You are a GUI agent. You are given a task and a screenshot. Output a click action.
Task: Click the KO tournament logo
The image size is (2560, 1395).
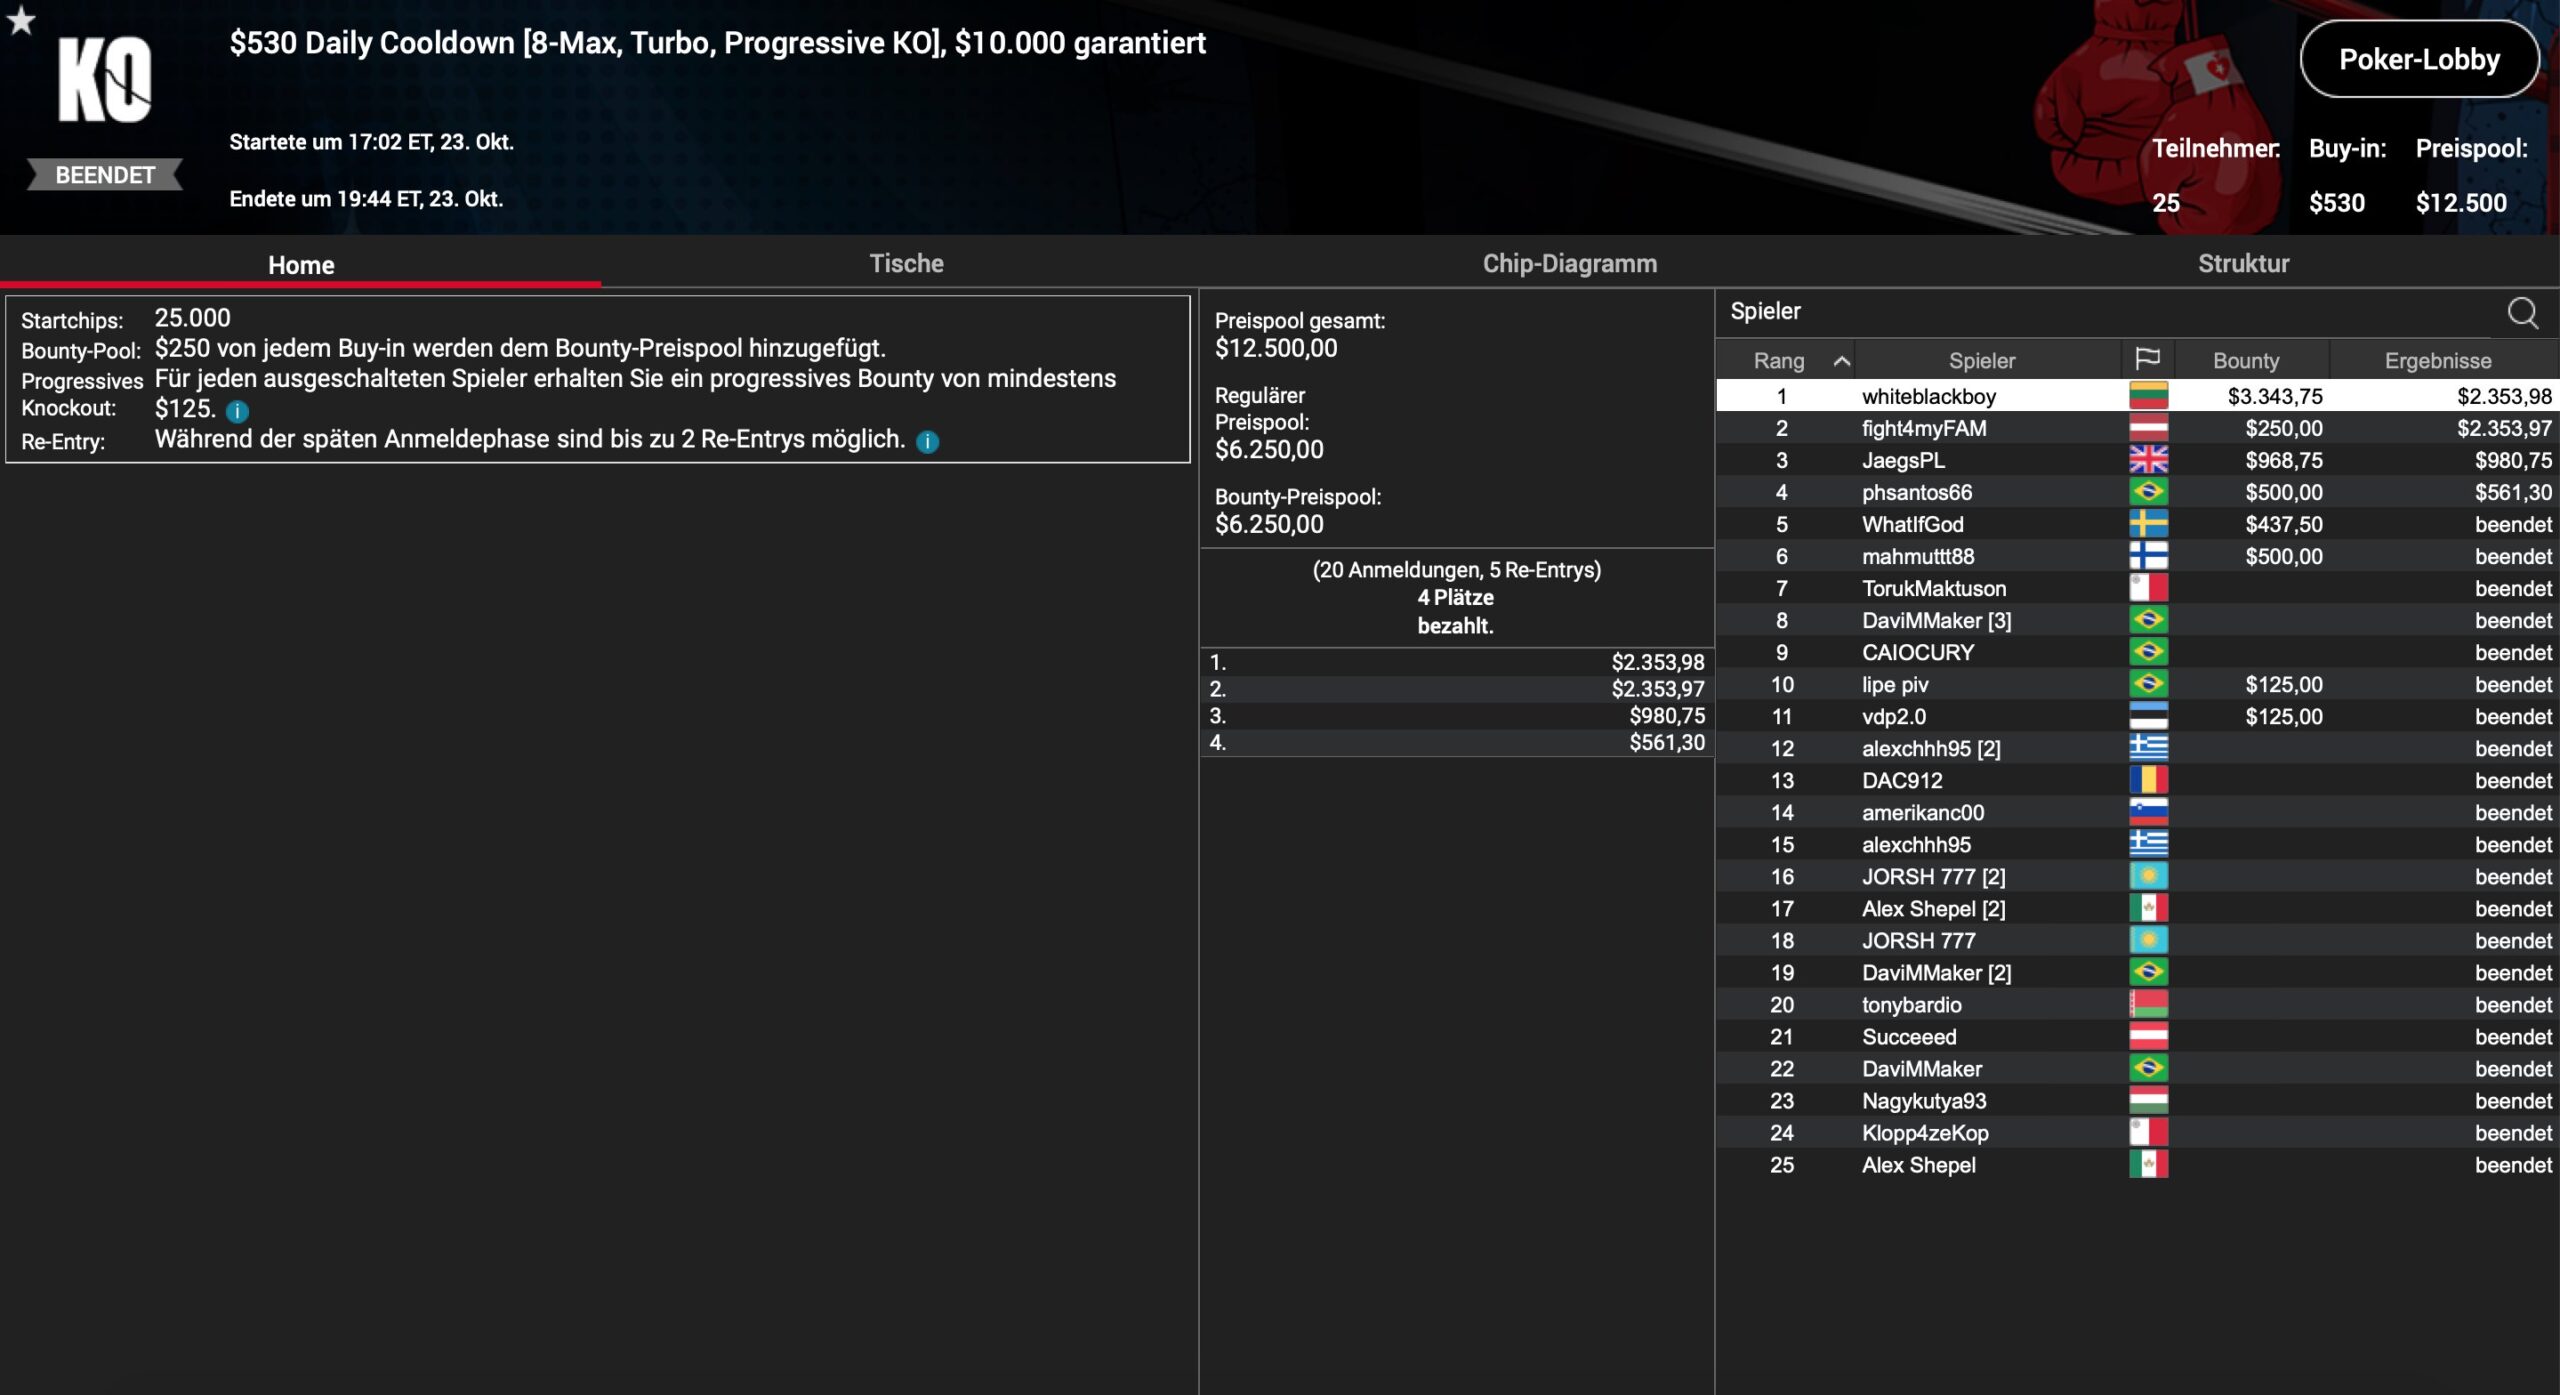[105, 80]
